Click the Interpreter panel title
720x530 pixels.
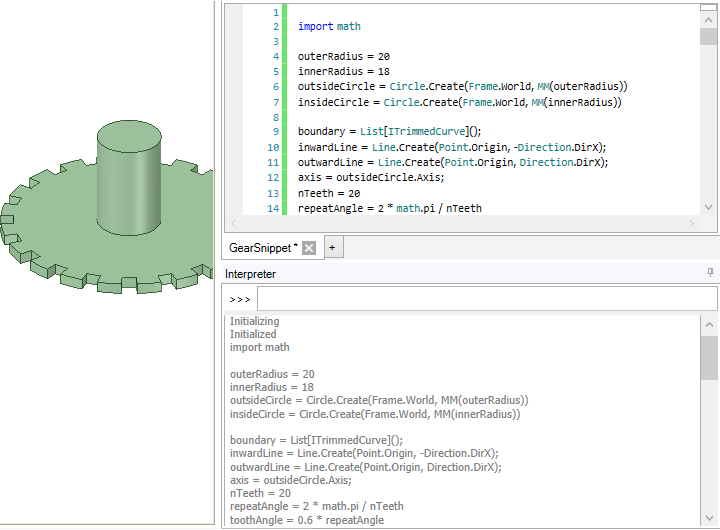[x=250, y=274]
